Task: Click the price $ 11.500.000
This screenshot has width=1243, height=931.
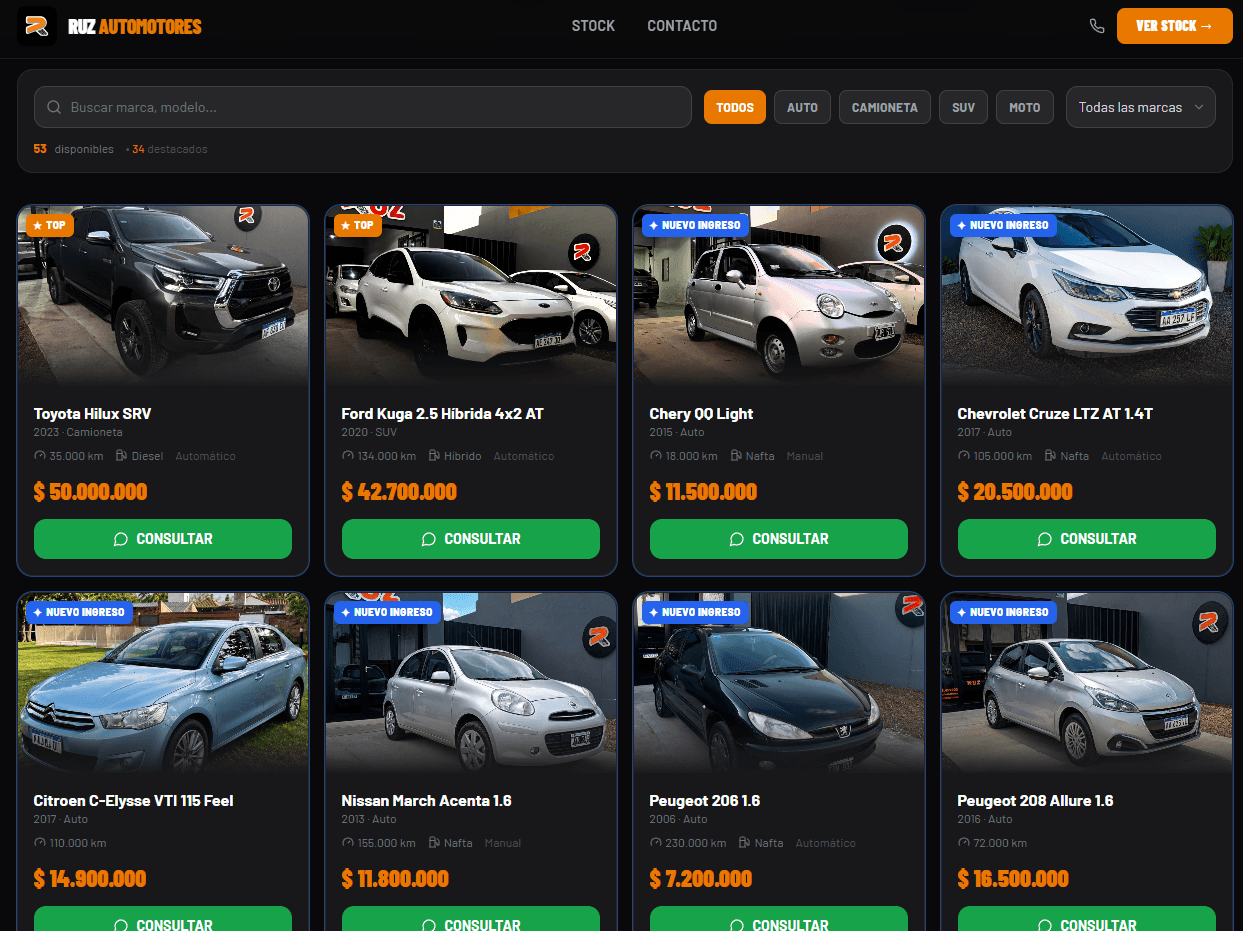Action: point(703,492)
